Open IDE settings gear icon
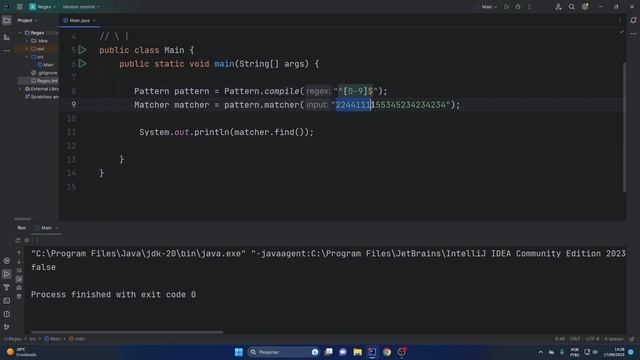Image resolution: width=640 pixels, height=360 pixels. (x=585, y=7)
